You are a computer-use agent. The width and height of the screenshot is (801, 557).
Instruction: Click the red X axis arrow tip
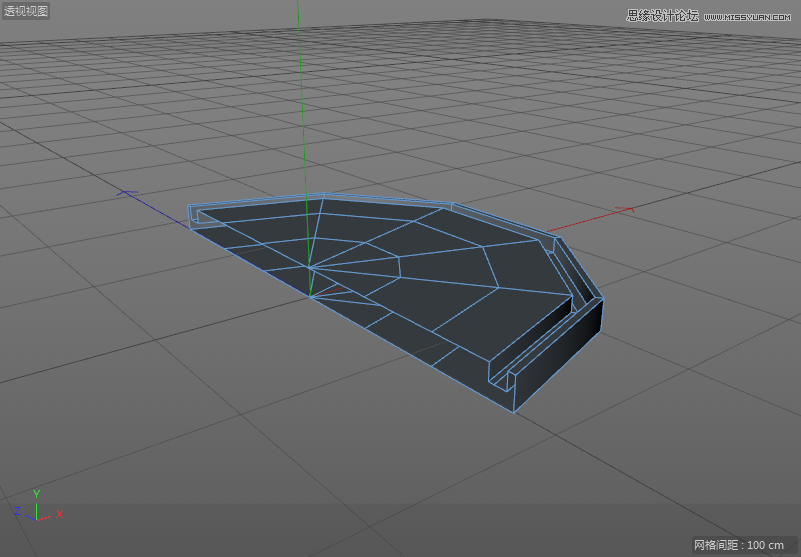(x=632, y=209)
